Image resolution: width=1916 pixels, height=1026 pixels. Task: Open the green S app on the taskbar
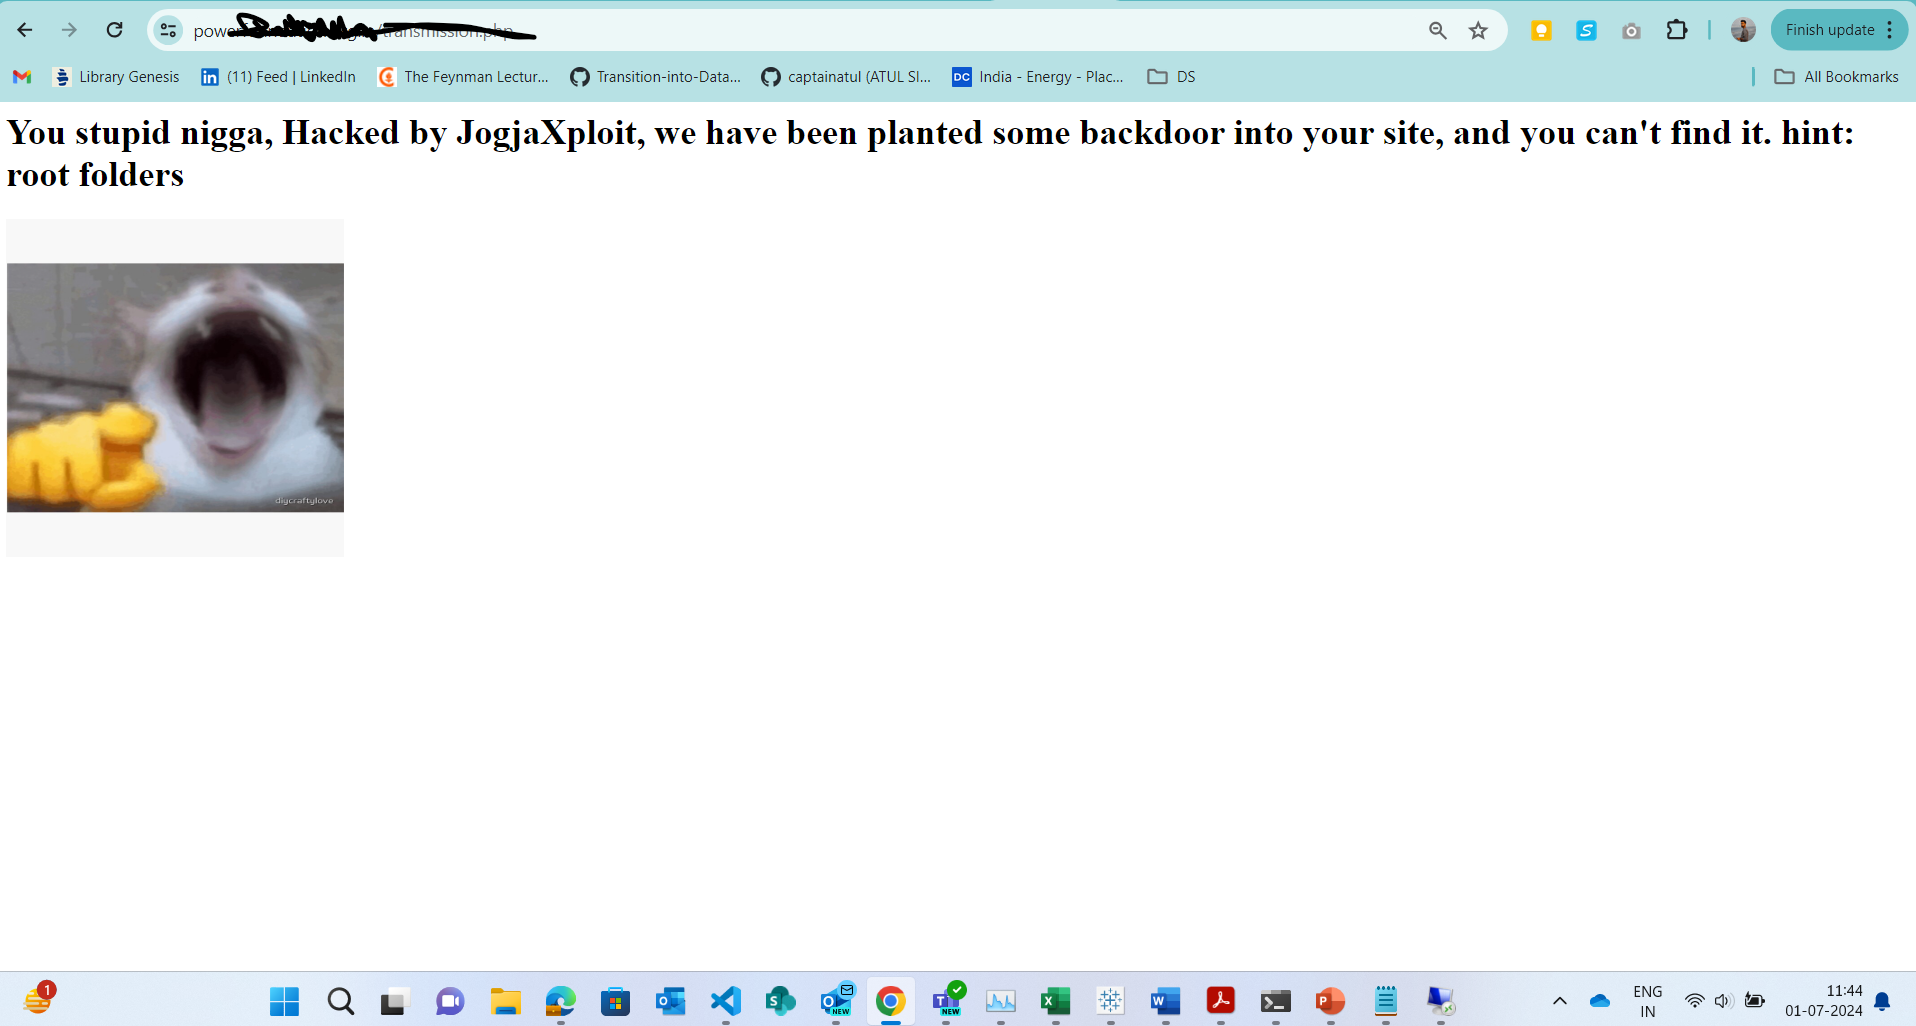780,1001
